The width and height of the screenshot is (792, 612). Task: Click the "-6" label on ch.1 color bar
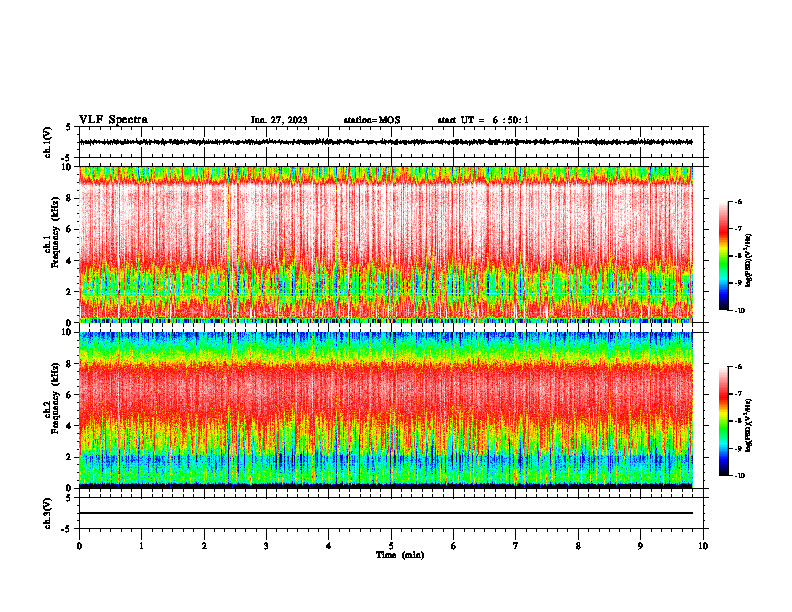[738, 202]
